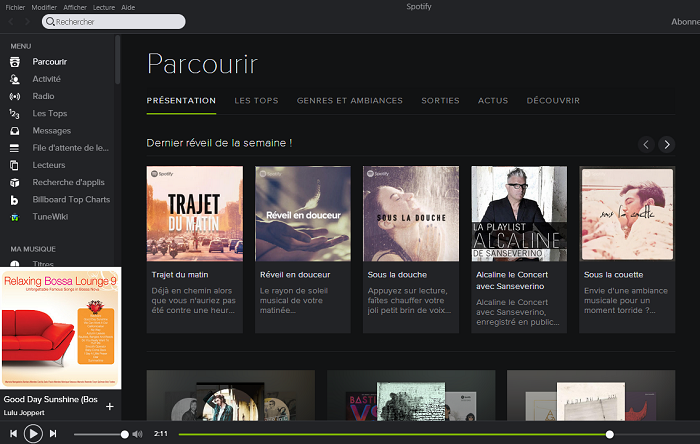Mute sound with the speaker icon
700x444 pixels.
click(x=137, y=434)
